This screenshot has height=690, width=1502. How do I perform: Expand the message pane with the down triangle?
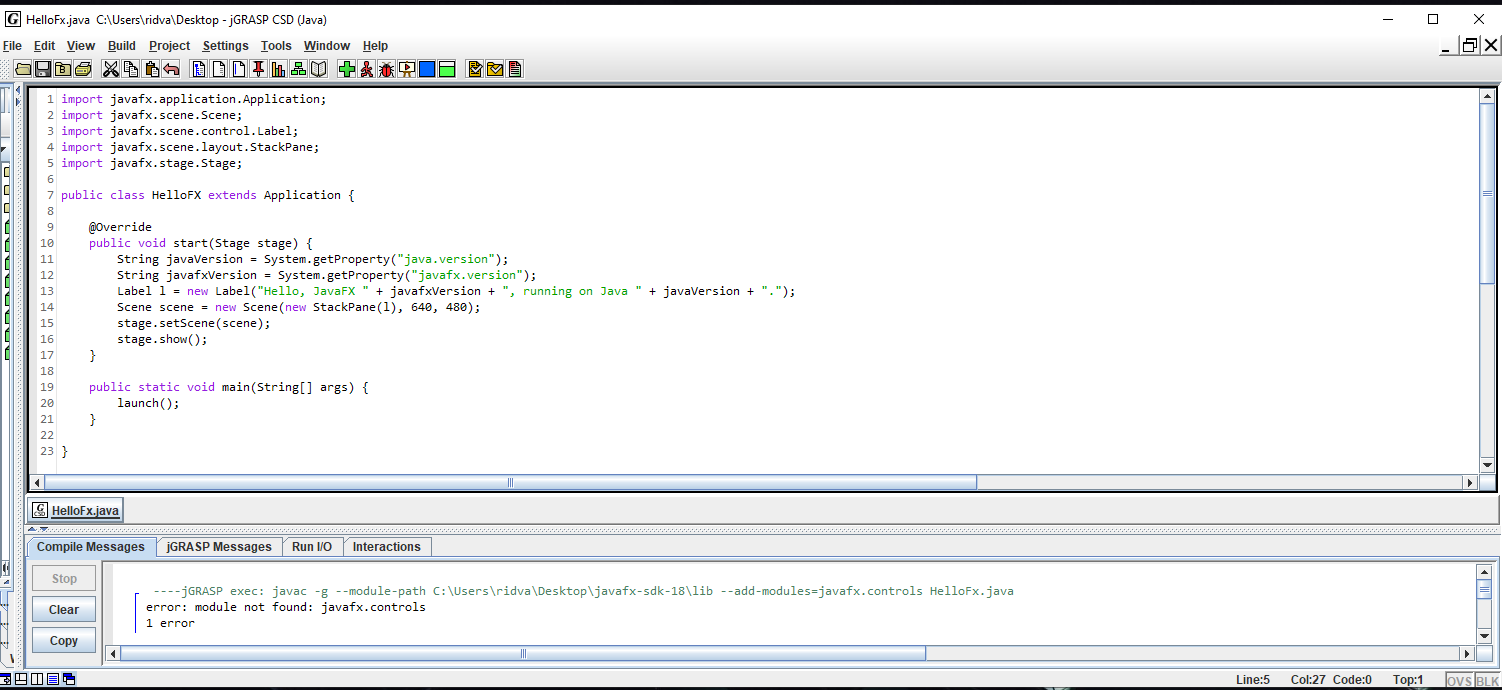point(44,530)
